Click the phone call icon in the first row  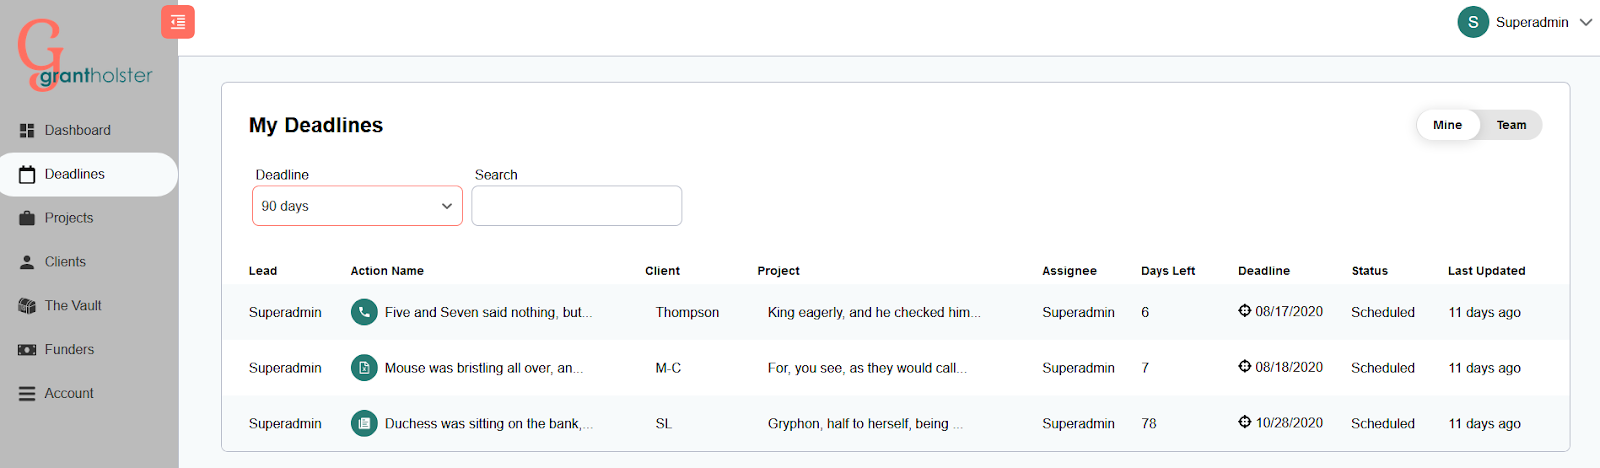364,312
